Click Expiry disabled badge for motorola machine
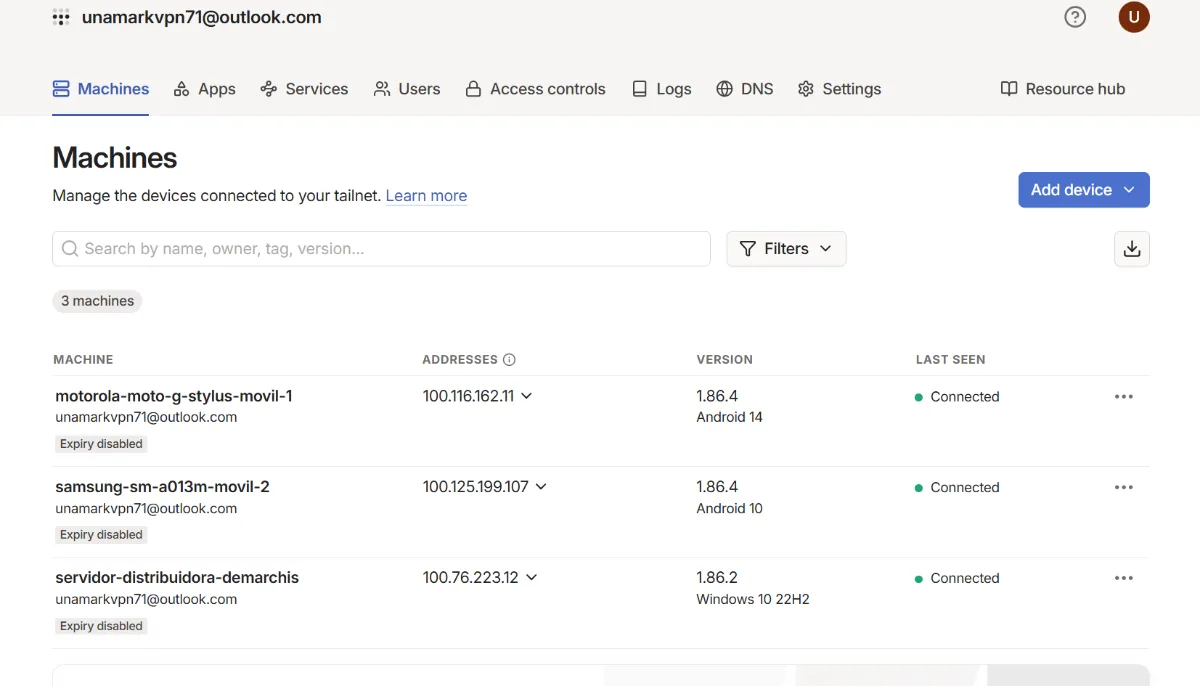The width and height of the screenshot is (1200, 686). [101, 444]
